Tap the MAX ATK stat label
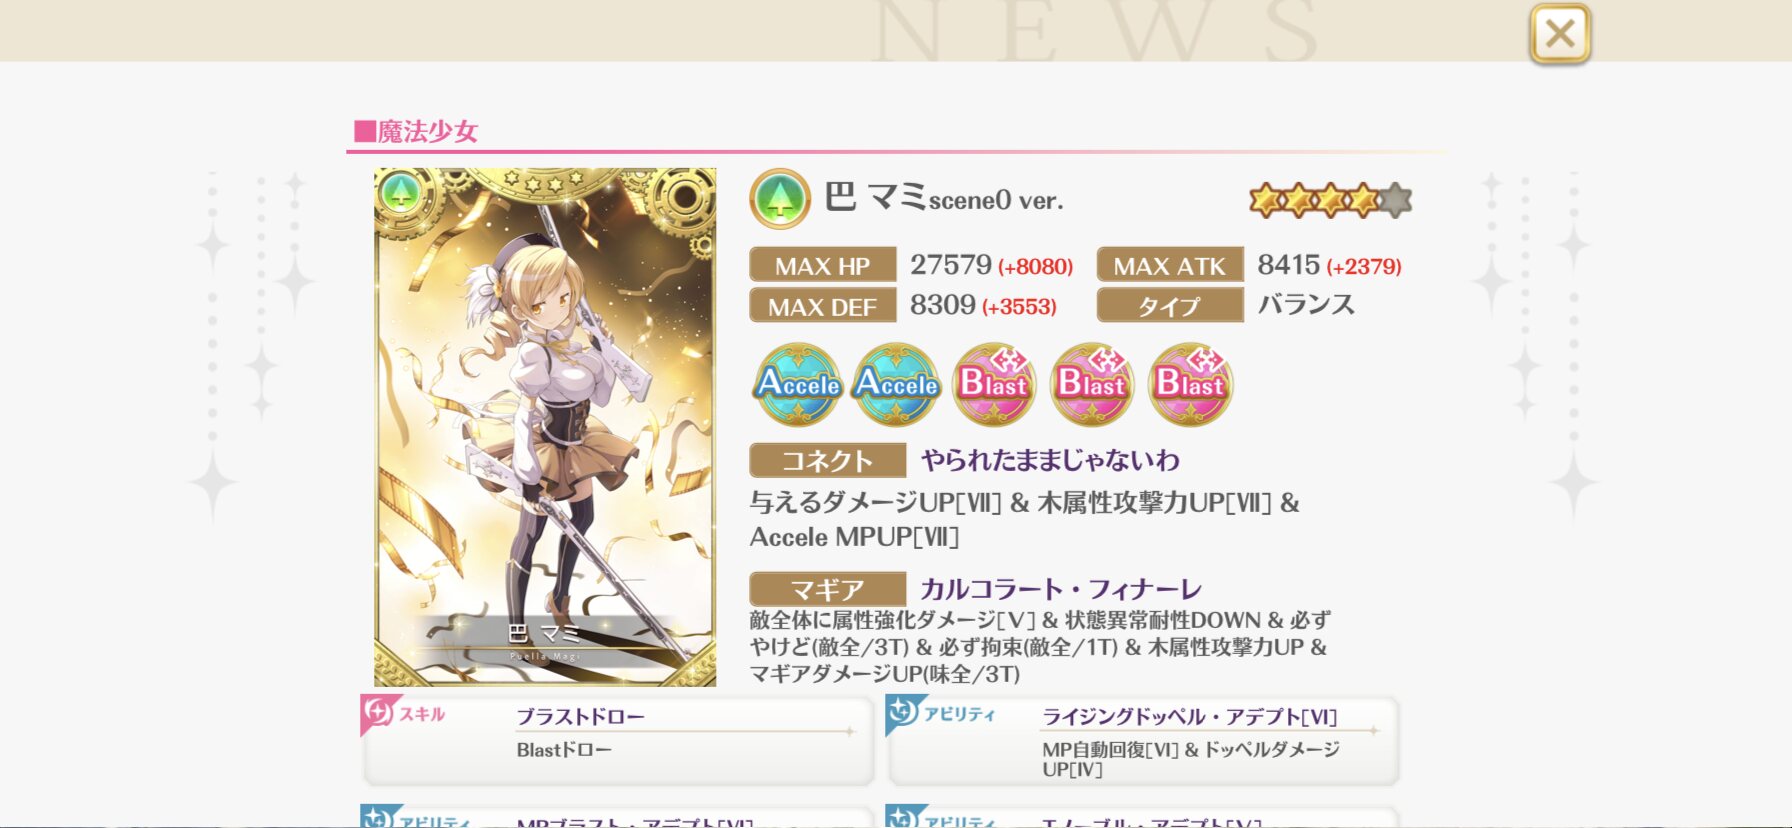This screenshot has width=1792, height=828. tap(1170, 265)
